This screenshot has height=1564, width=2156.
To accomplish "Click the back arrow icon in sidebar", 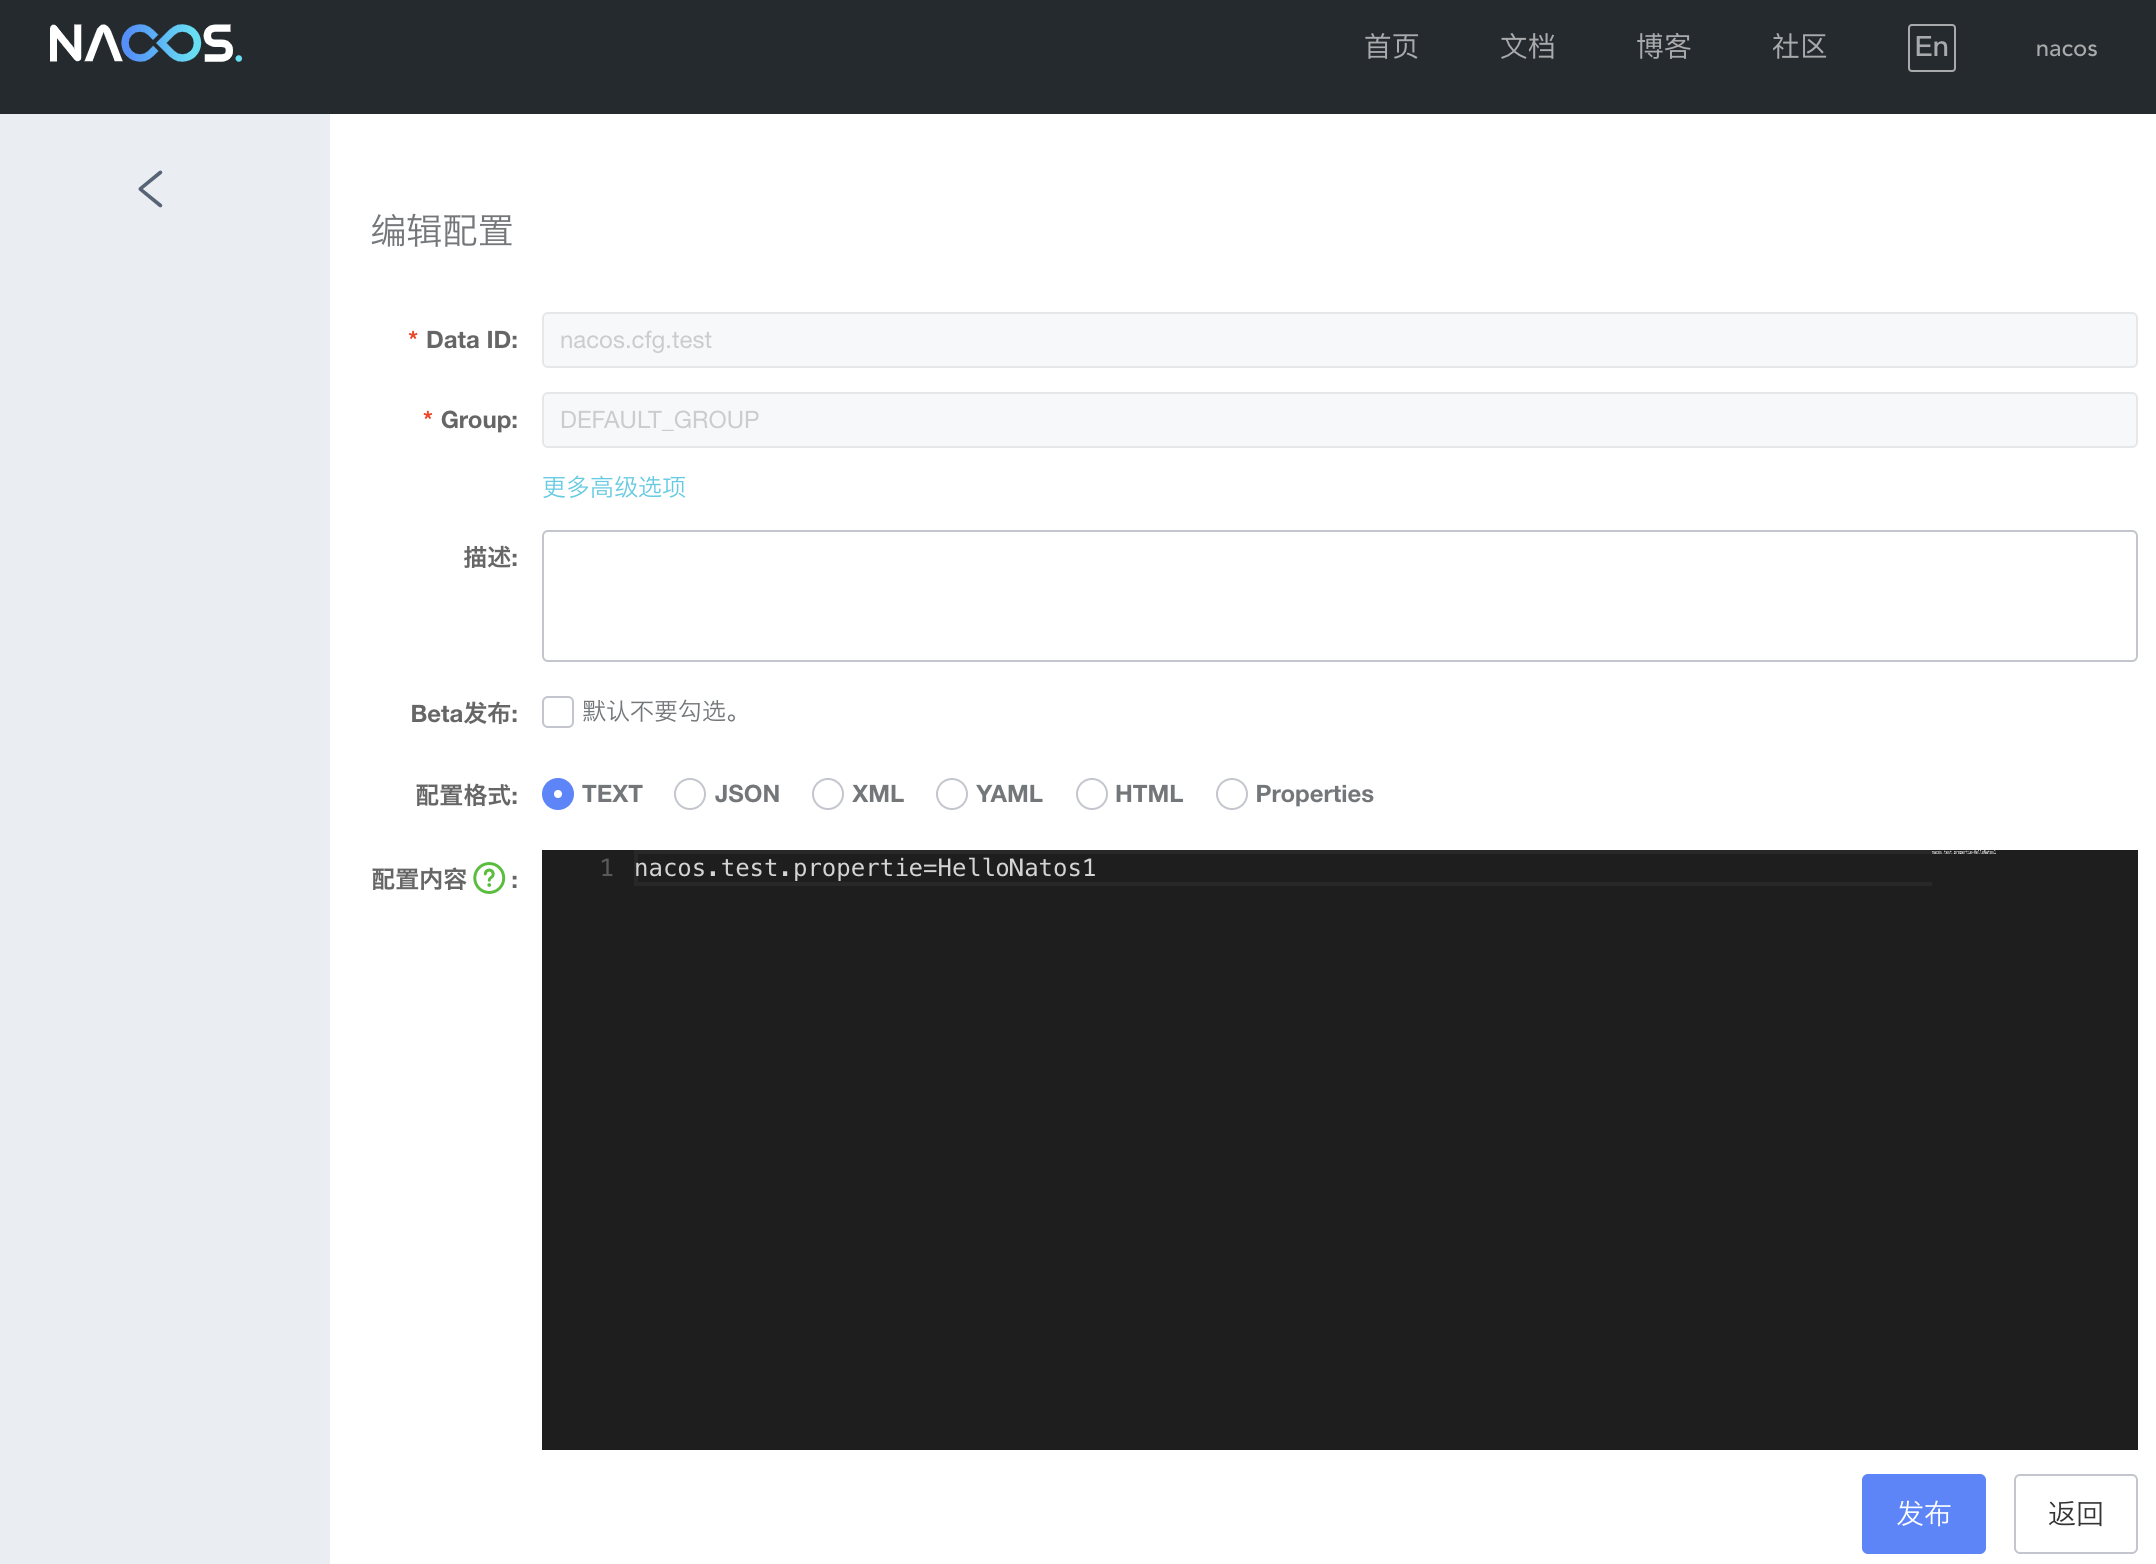I will coord(151,188).
